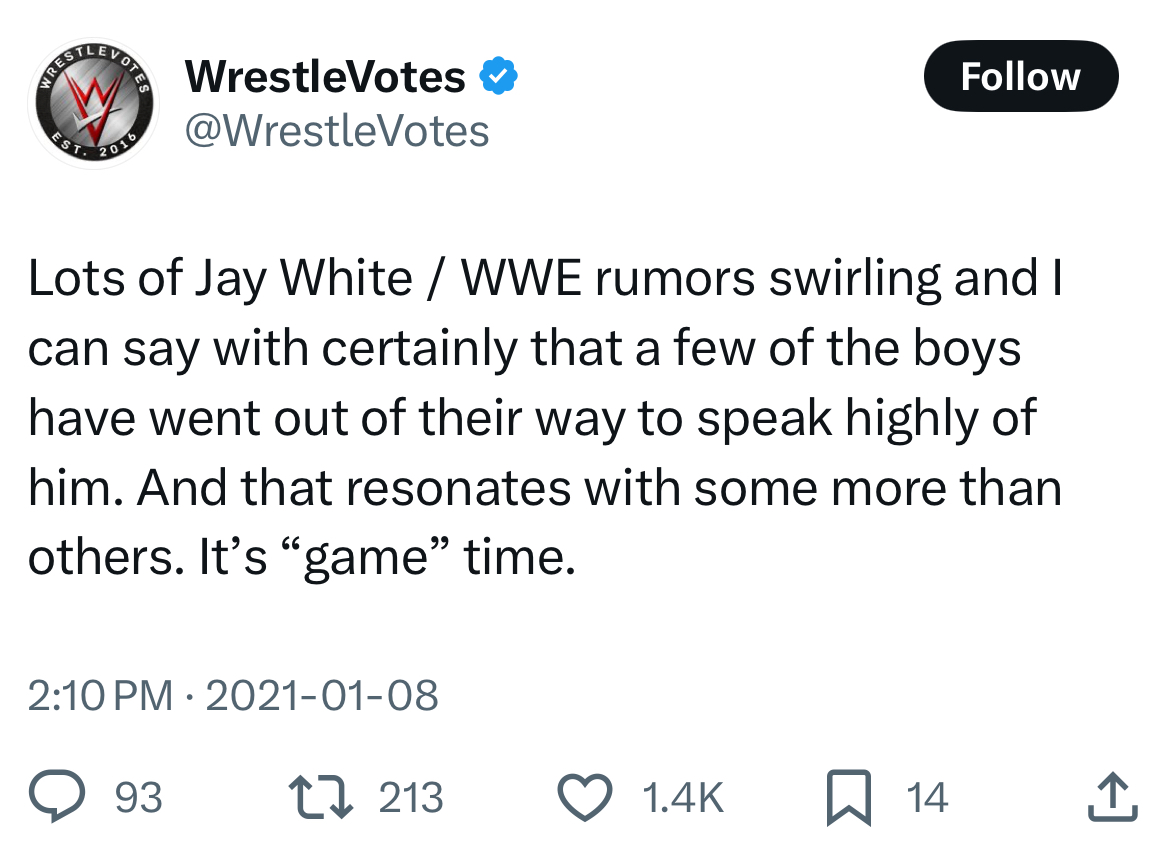Follow the WrestleVotes account
The height and width of the screenshot is (860, 1170).
pos(1020,77)
